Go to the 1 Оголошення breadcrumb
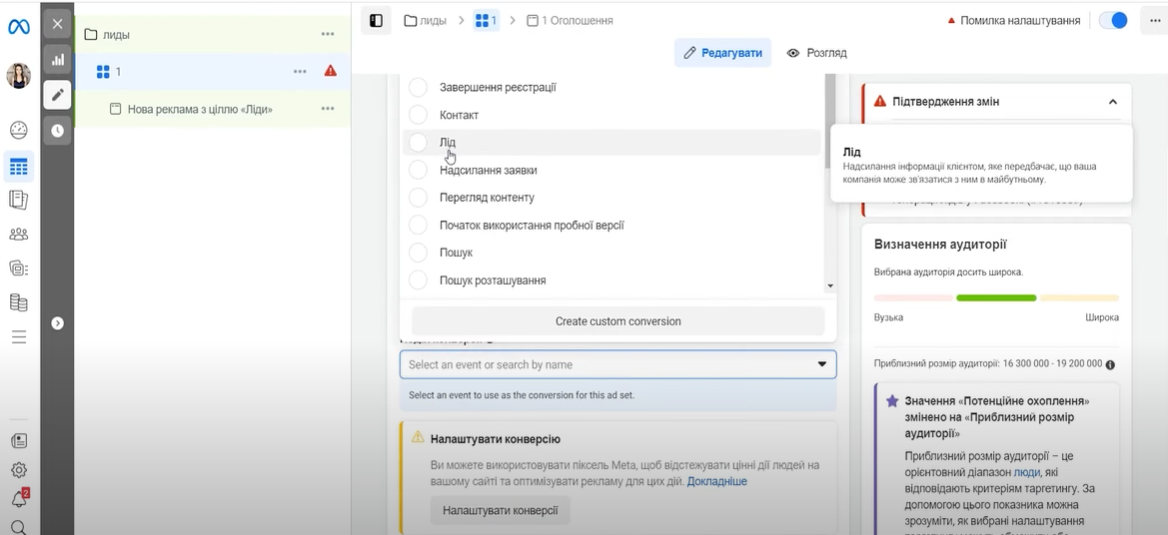1168x535 pixels. [x=570, y=21]
